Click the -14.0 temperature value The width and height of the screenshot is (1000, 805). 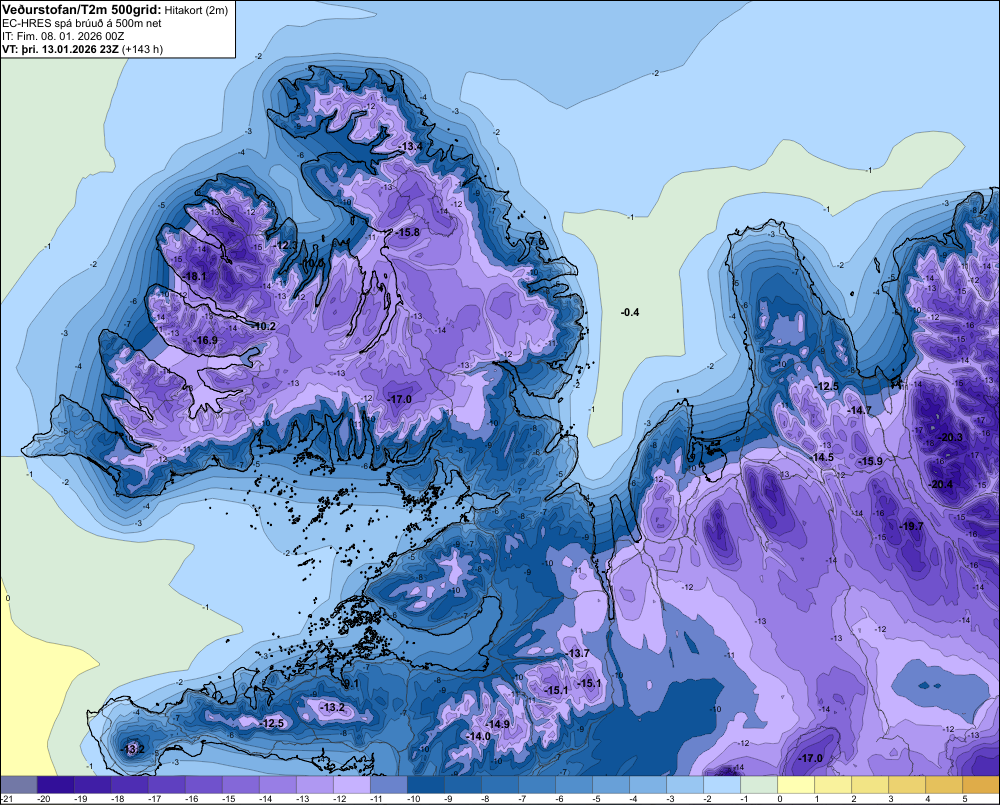[x=478, y=736]
